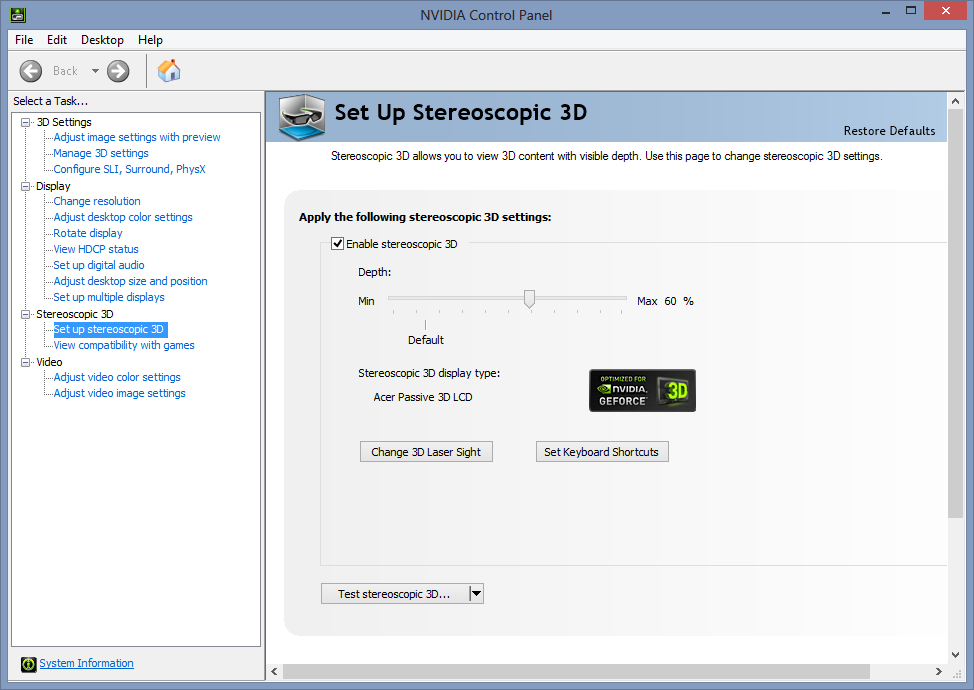
Task: Uncheck Enable stereoscopic 3D checkbox
Action: click(x=337, y=243)
